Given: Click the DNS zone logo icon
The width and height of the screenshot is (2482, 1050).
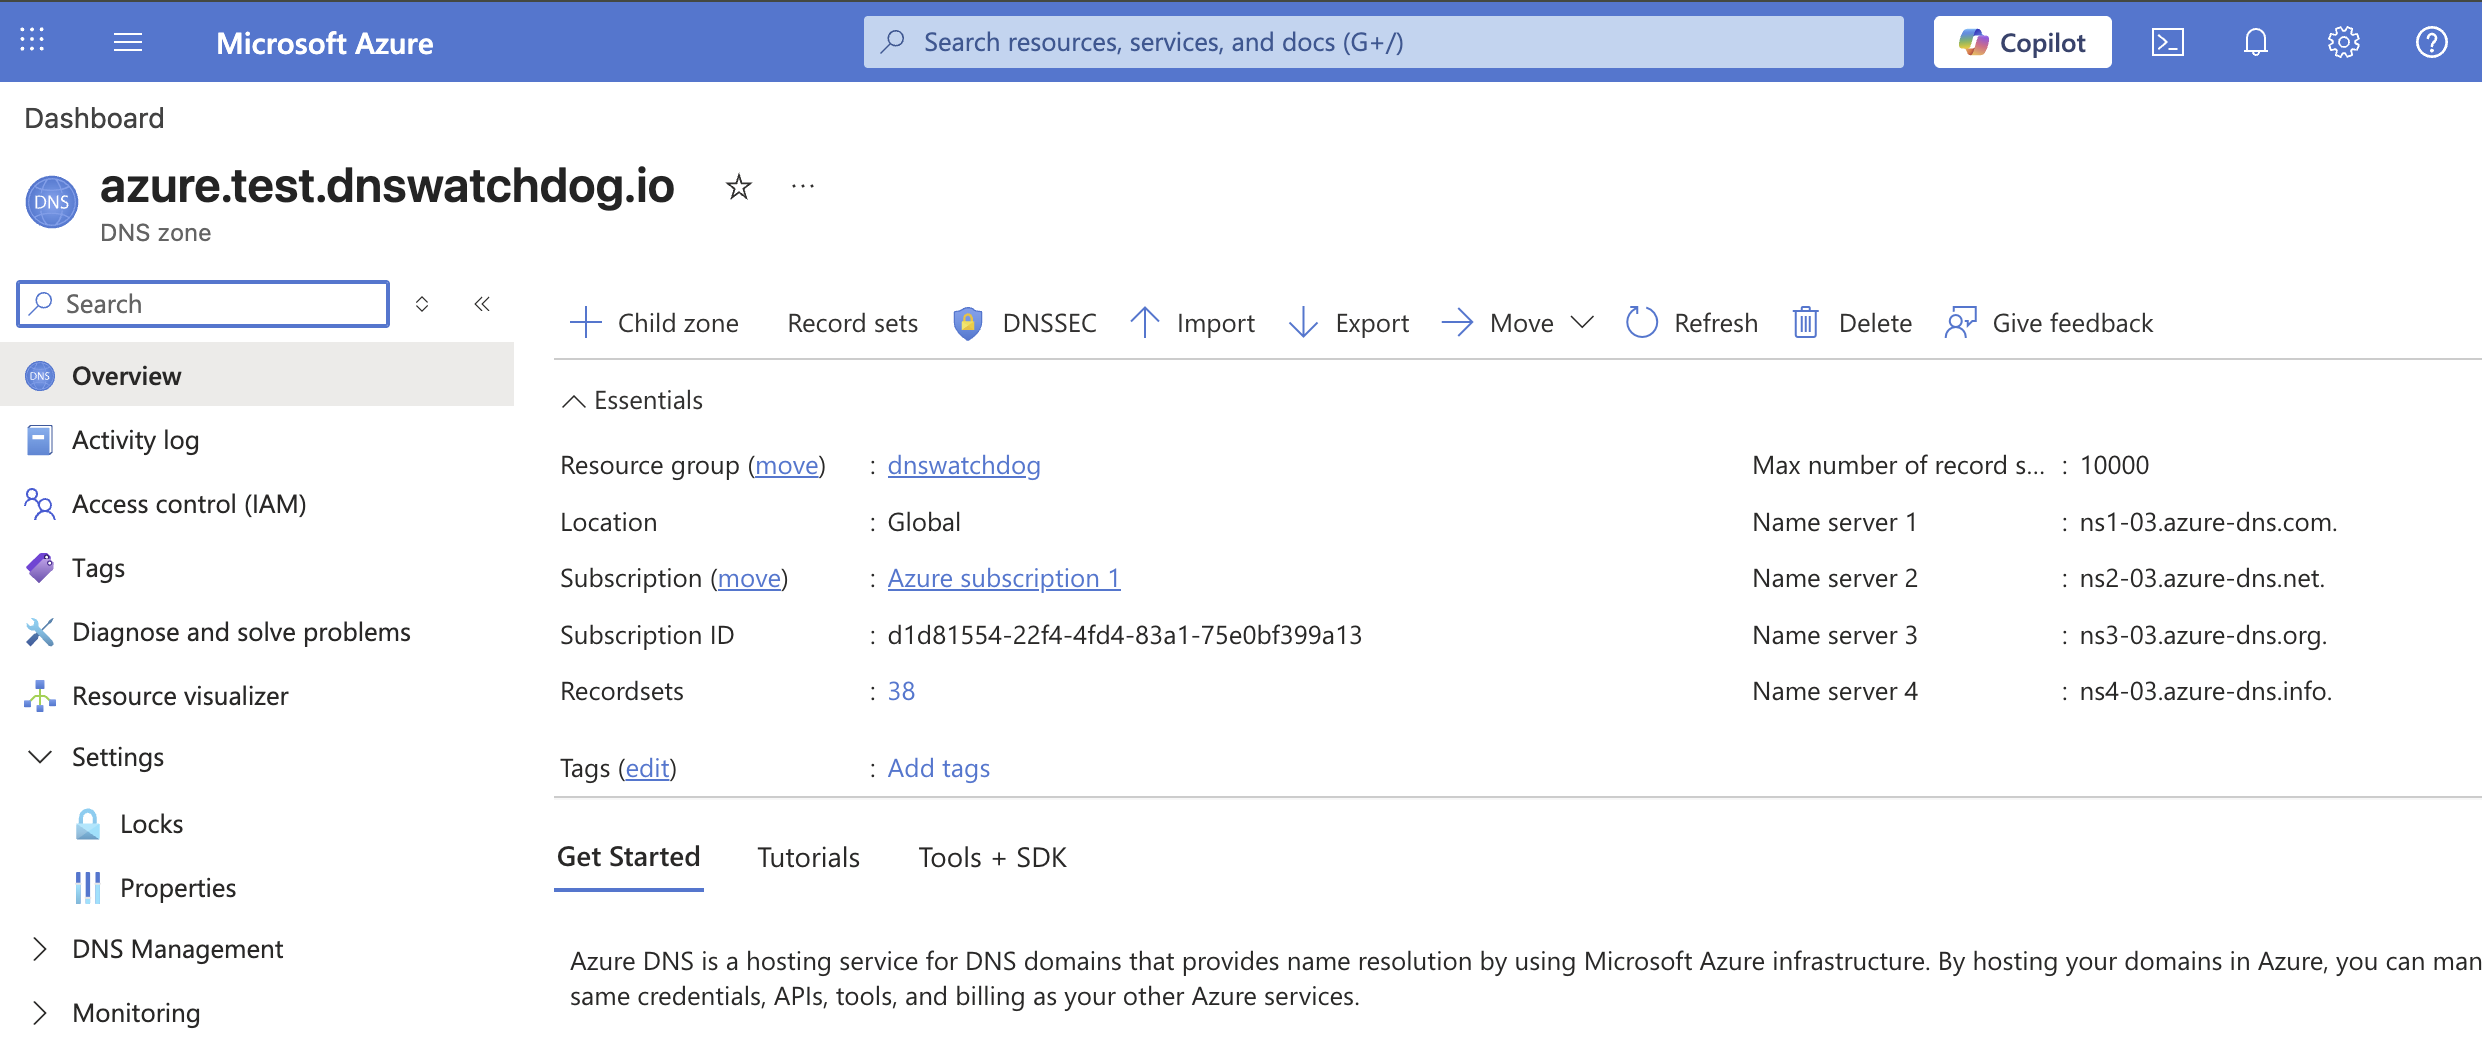Looking at the screenshot, I should (x=51, y=202).
